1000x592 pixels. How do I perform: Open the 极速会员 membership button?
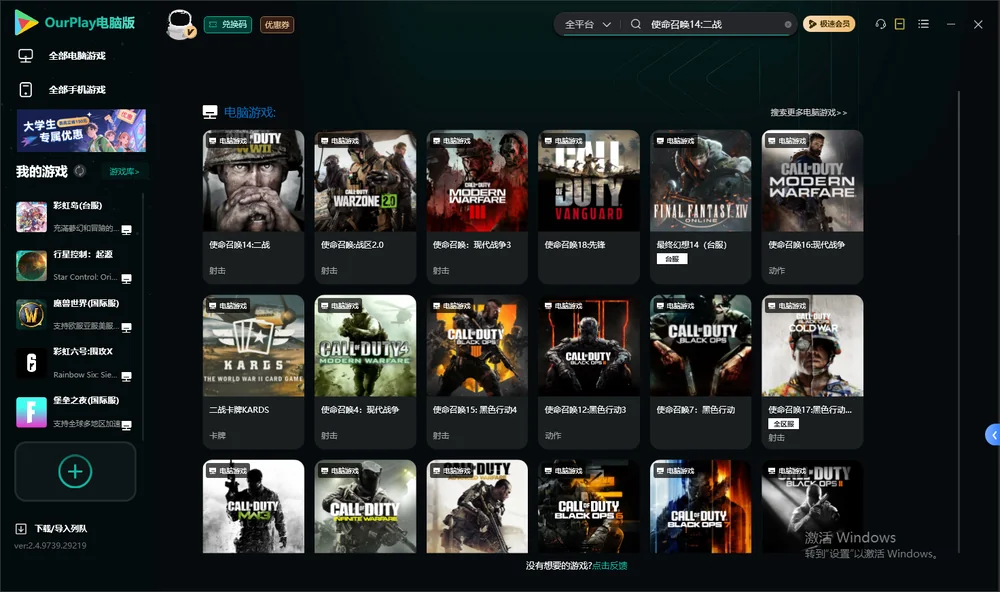[x=828, y=24]
